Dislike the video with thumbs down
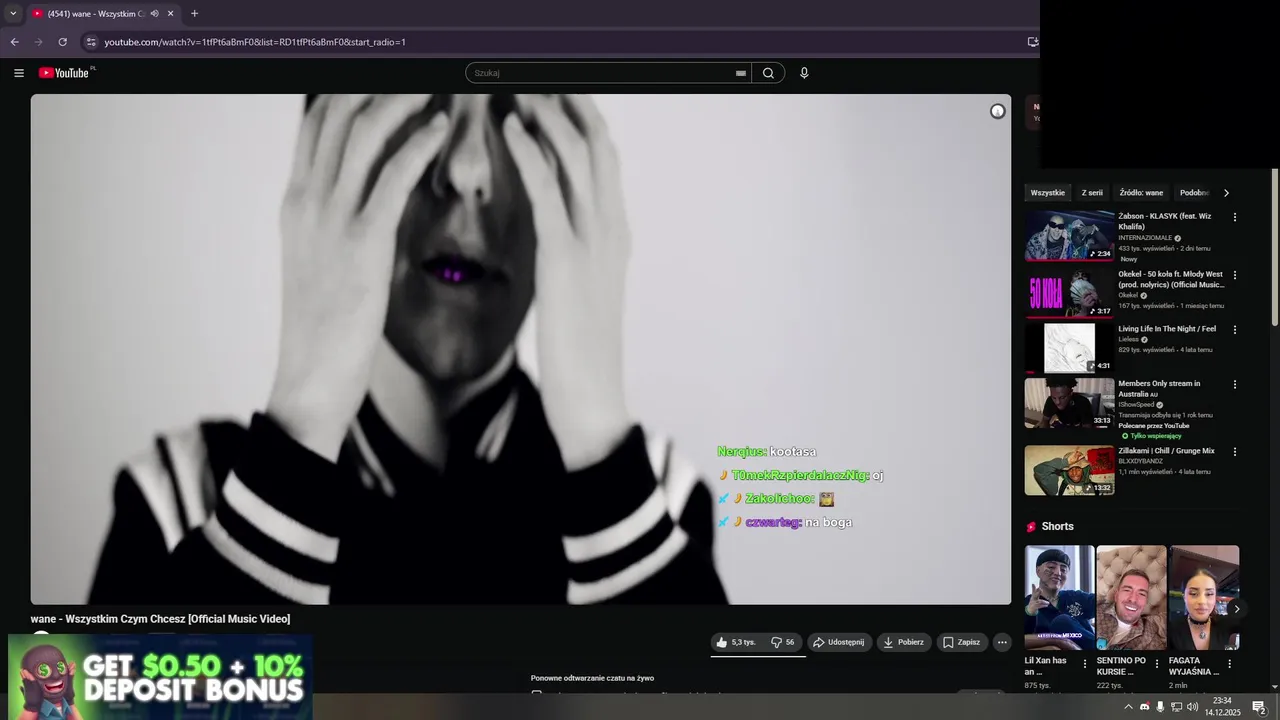Screen dimensions: 1280x720 click(782, 642)
